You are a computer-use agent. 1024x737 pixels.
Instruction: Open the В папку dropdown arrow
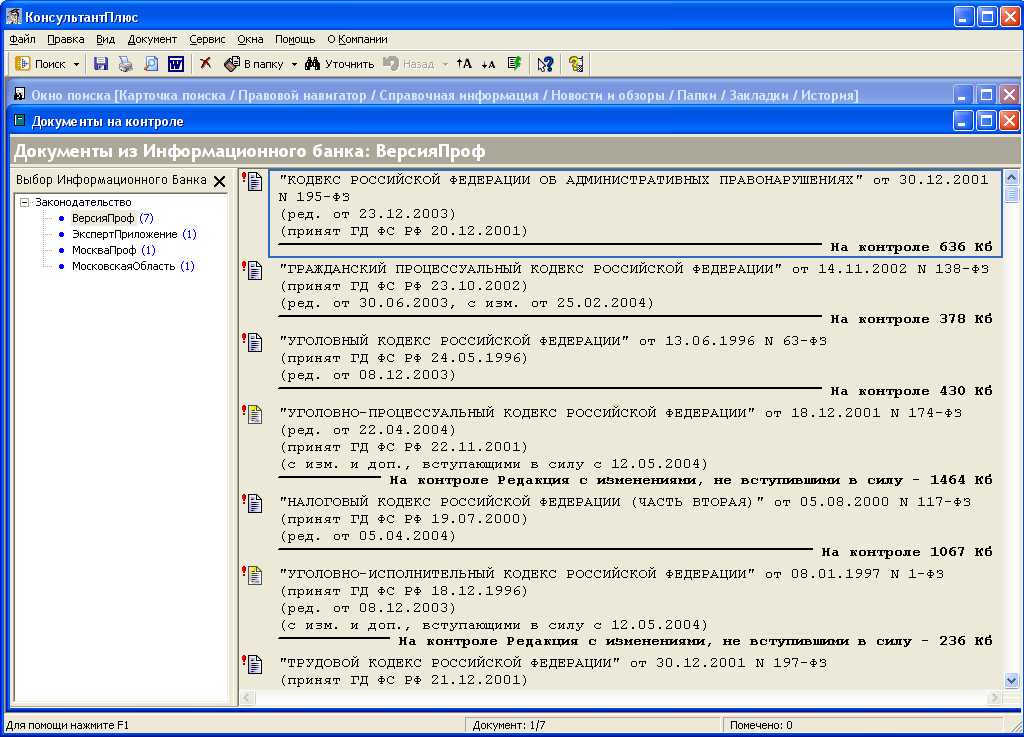tap(294, 64)
